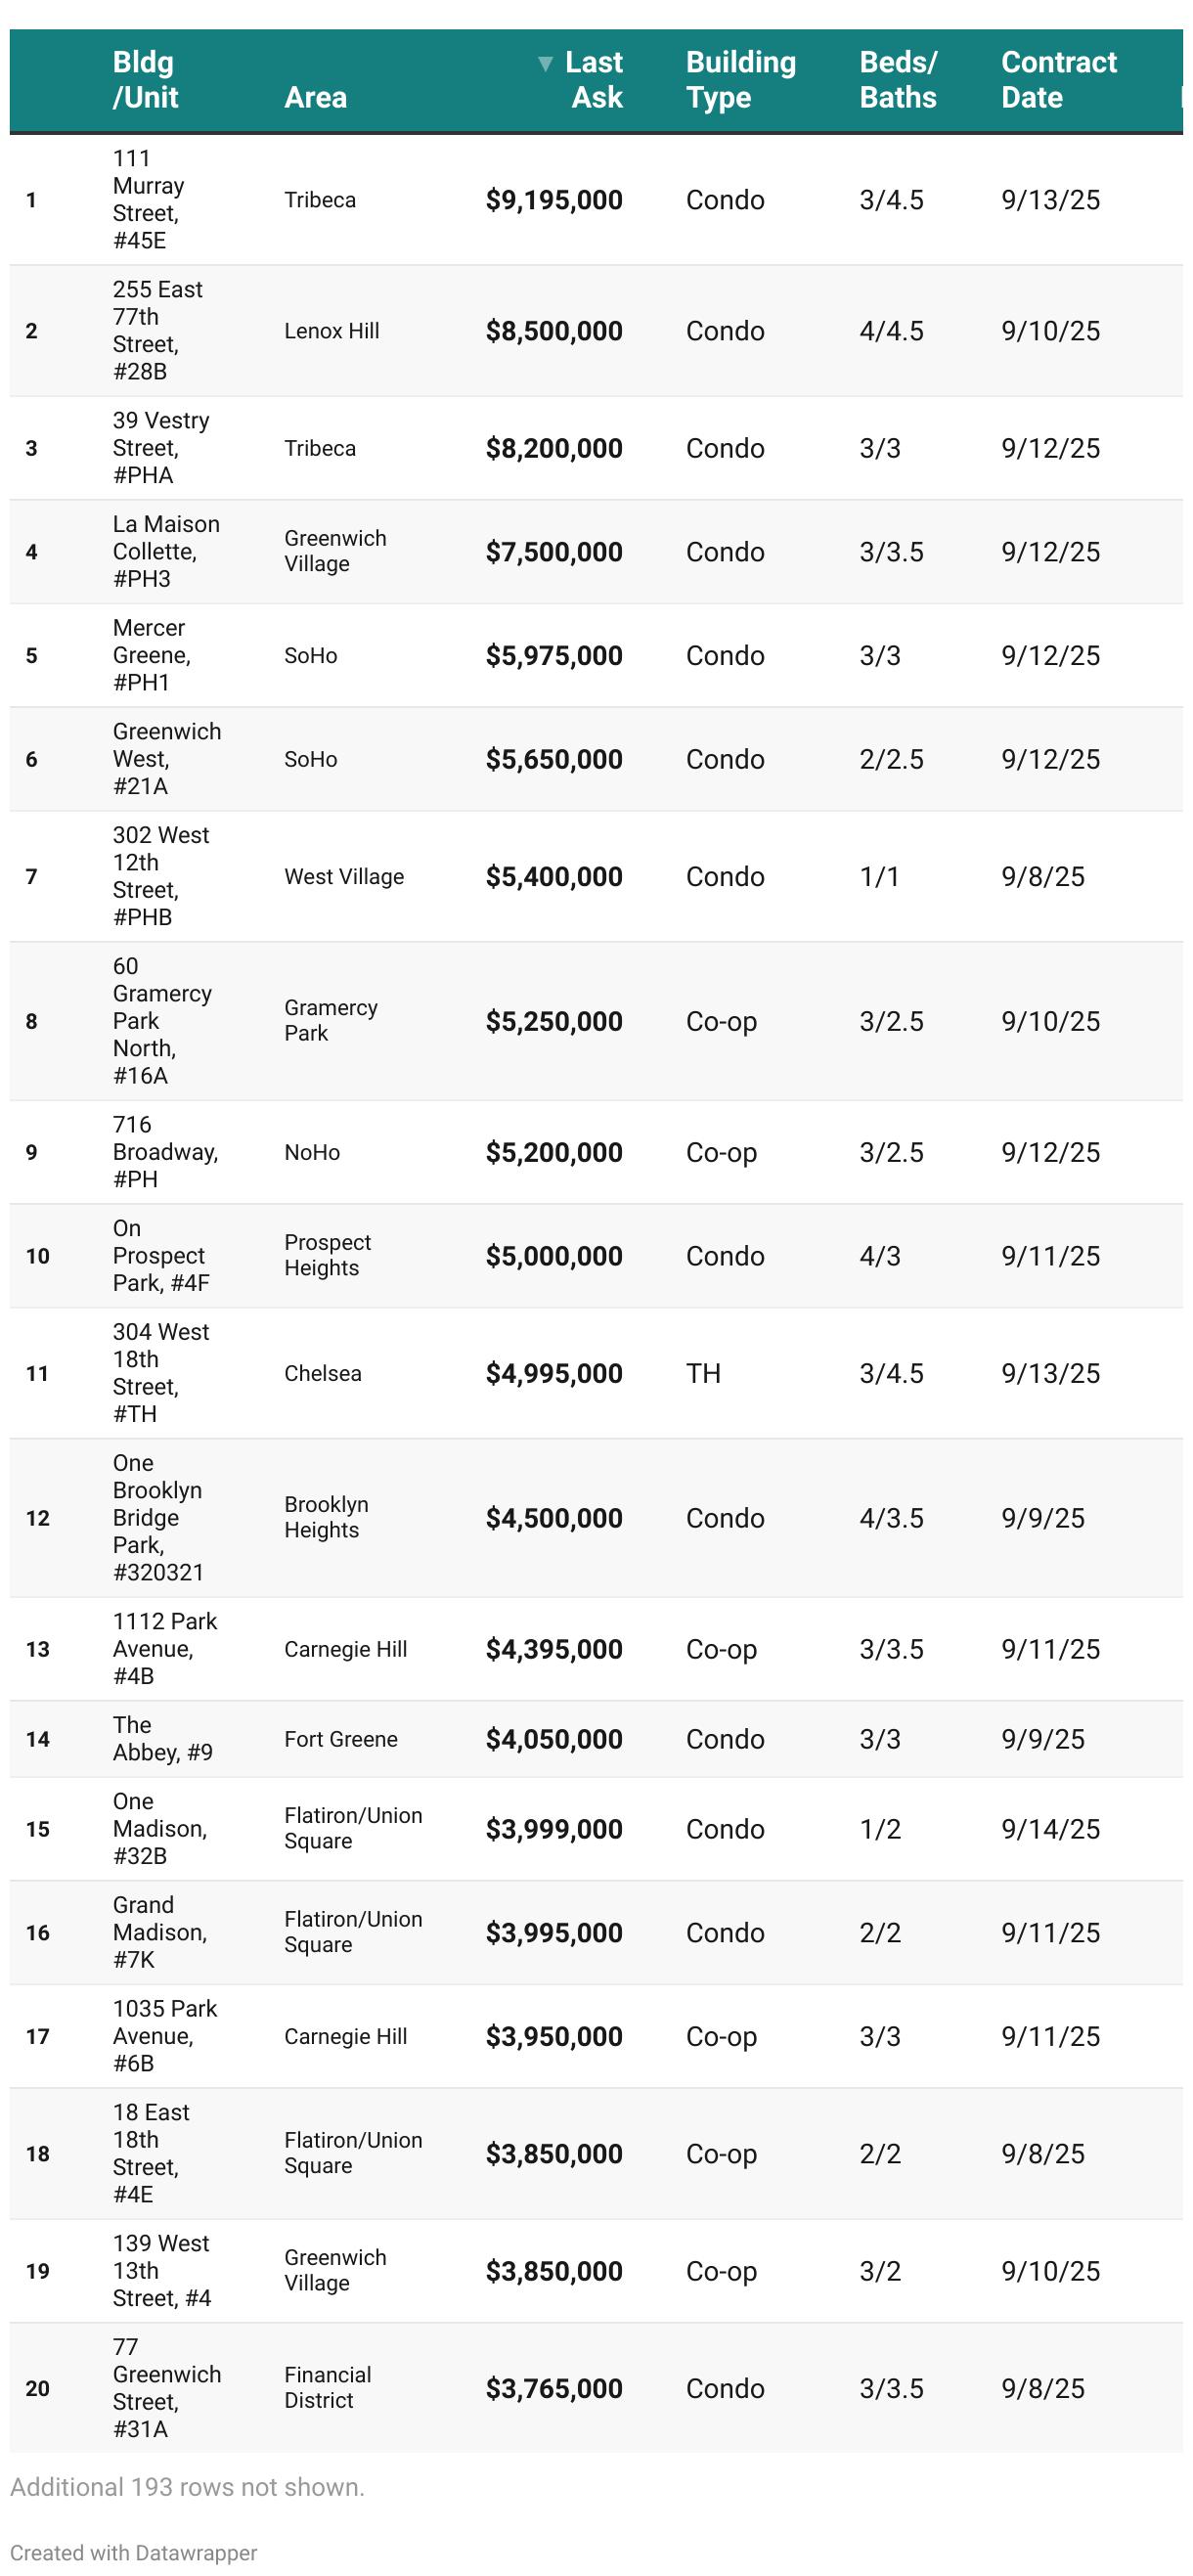The image size is (1193, 2576).
Task: Click the sort arrow beside Last Ask
Action: pyautogui.click(x=545, y=64)
